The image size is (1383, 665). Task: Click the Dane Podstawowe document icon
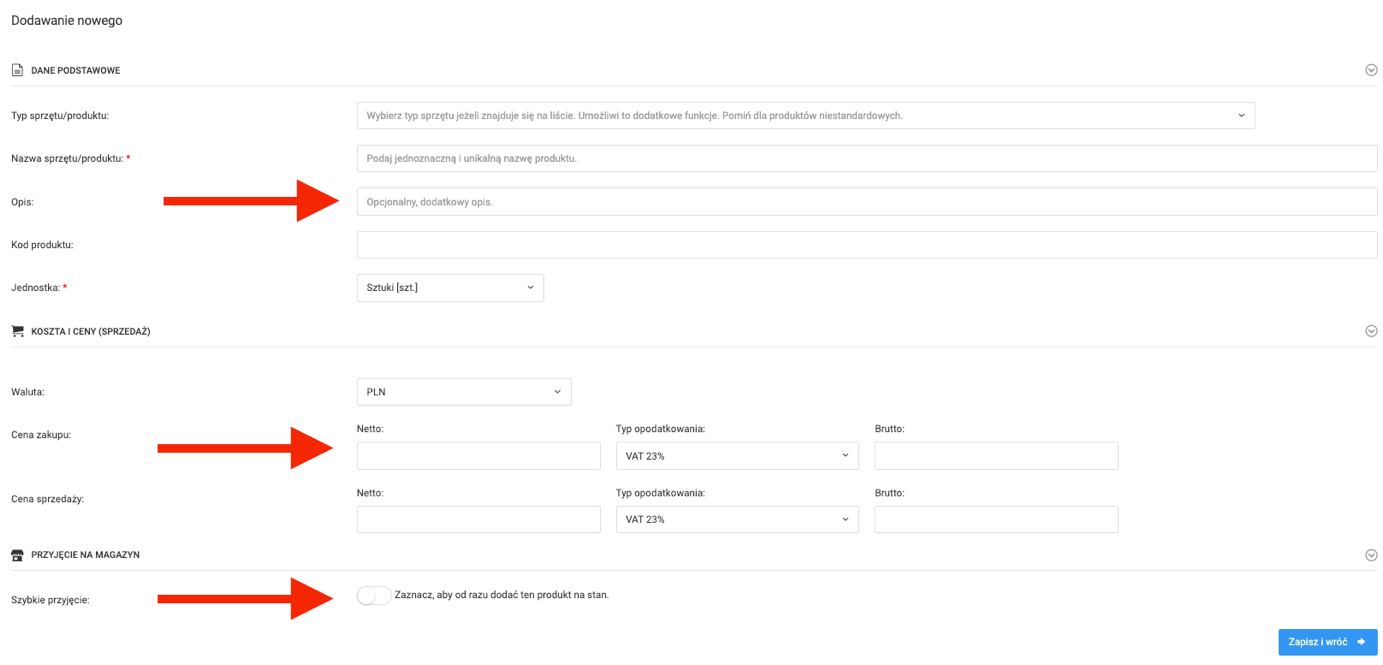17,71
